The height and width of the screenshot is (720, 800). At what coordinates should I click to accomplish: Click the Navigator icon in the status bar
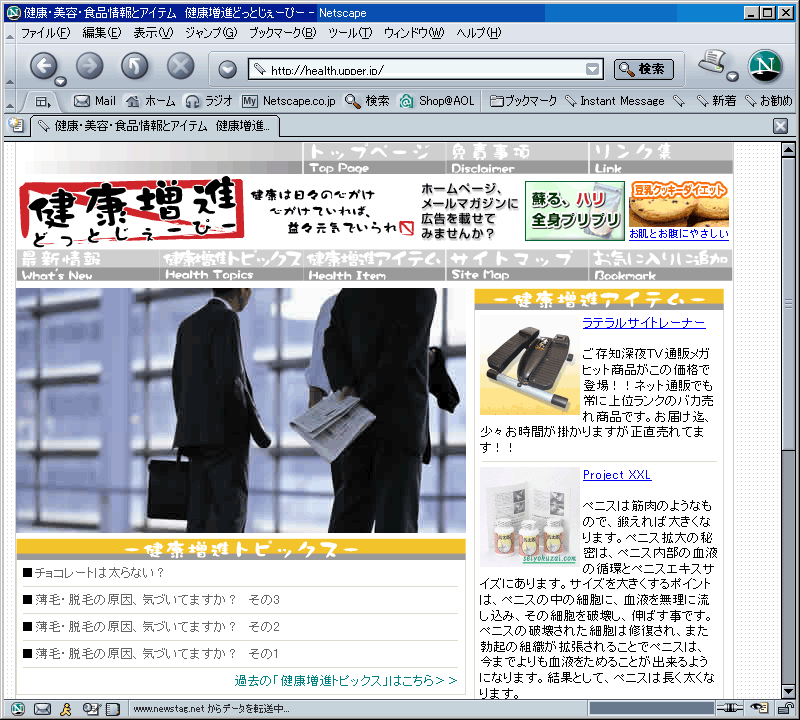click(18, 709)
